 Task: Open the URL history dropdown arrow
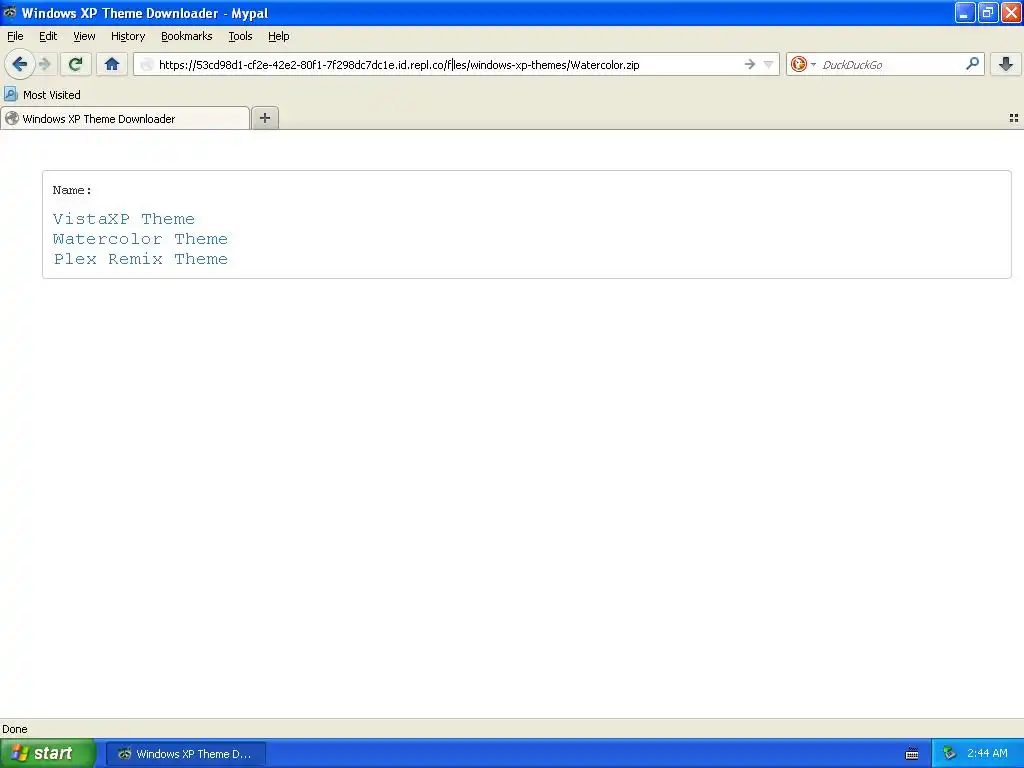(x=769, y=64)
